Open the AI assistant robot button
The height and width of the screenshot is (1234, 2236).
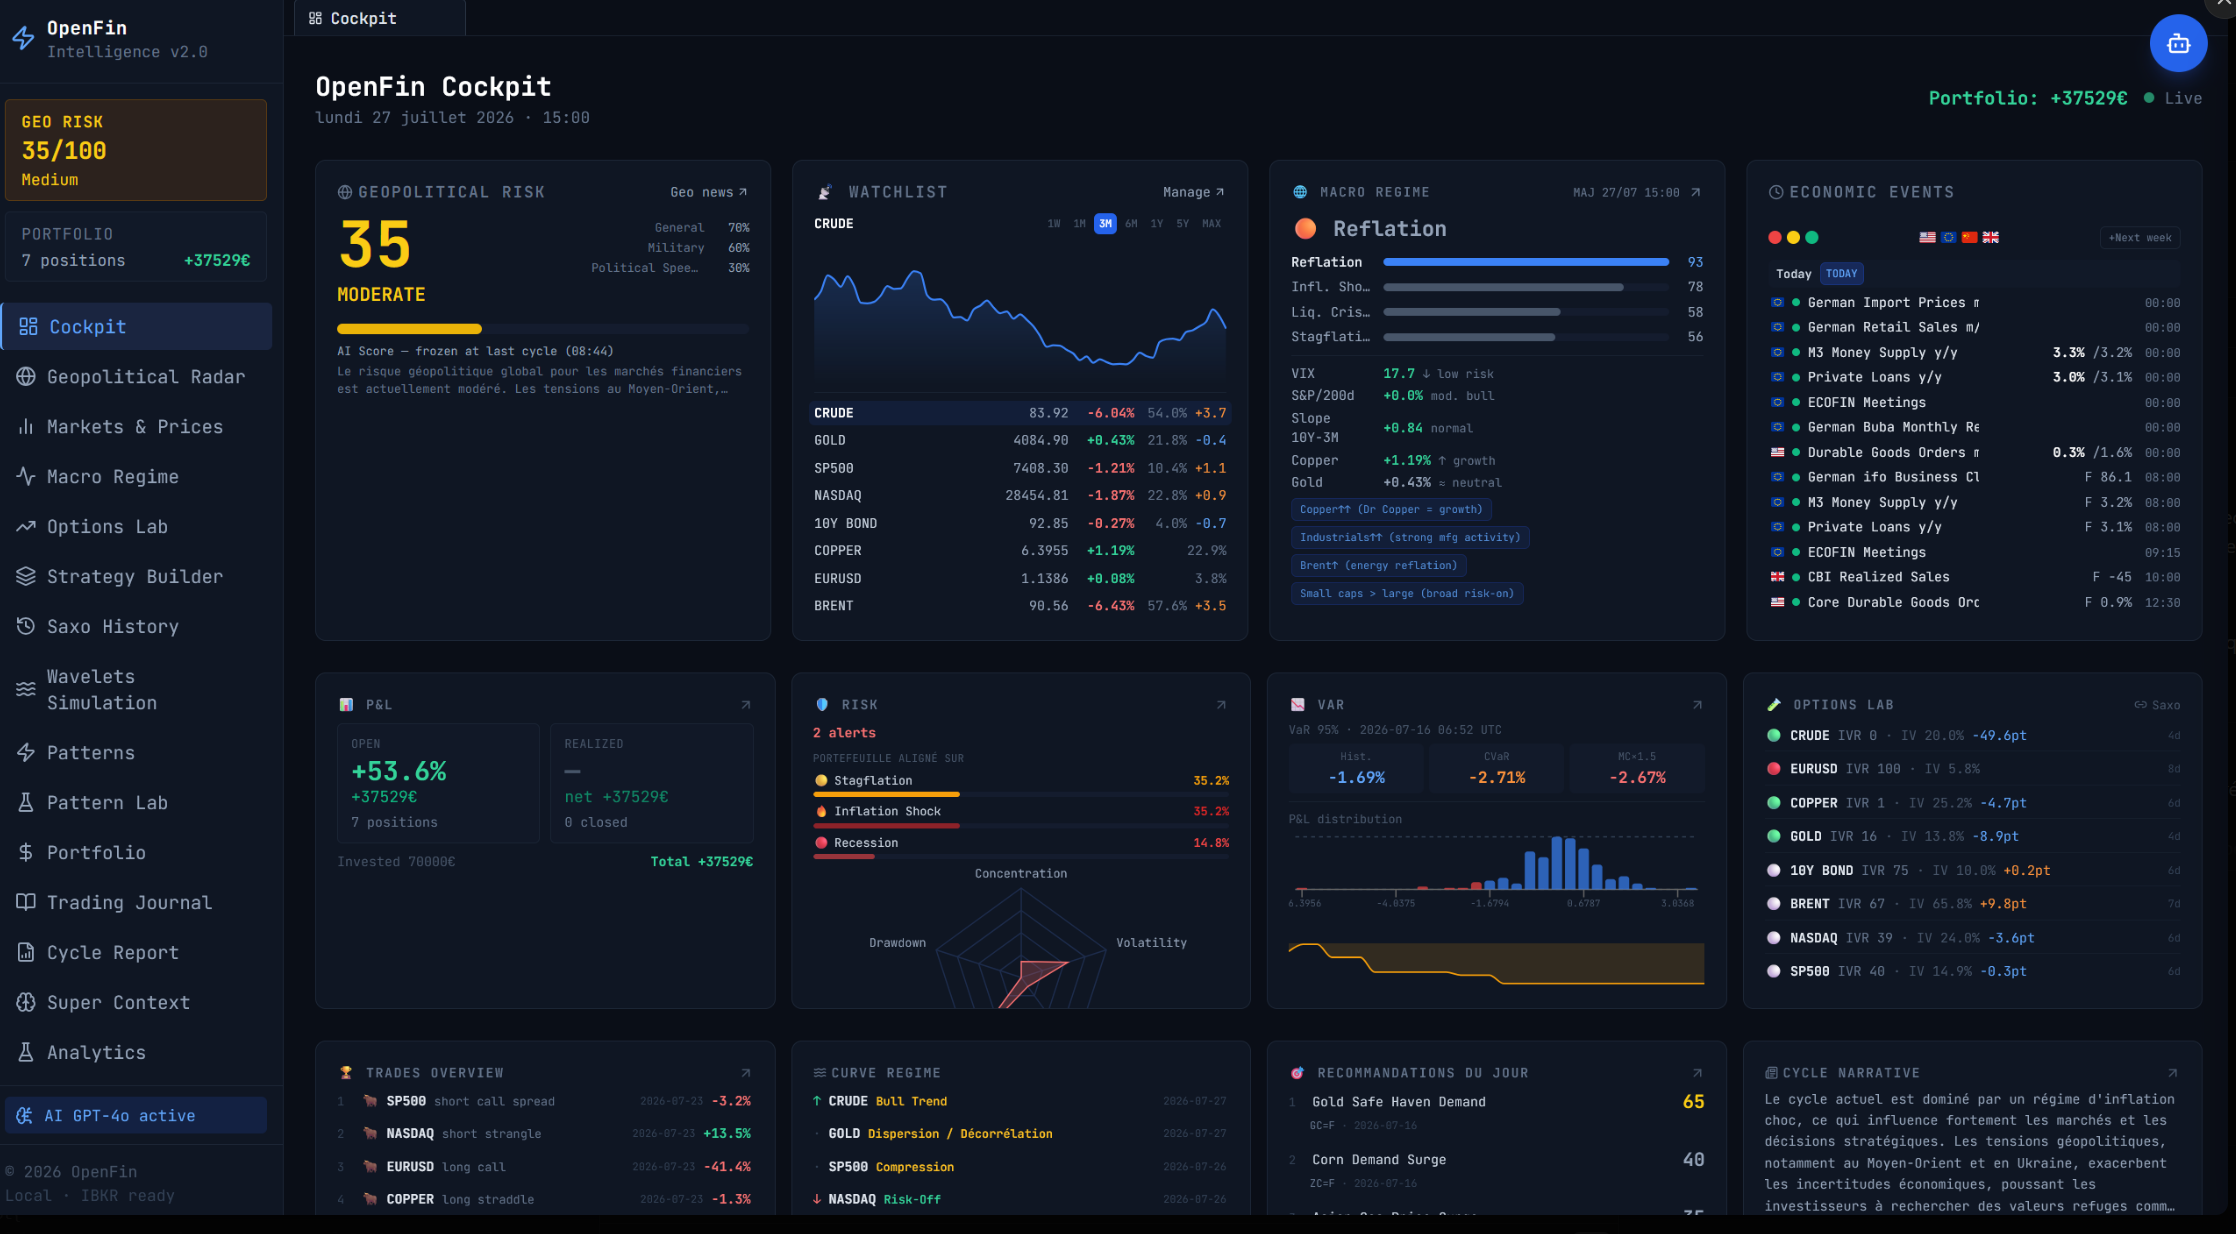[x=2178, y=43]
